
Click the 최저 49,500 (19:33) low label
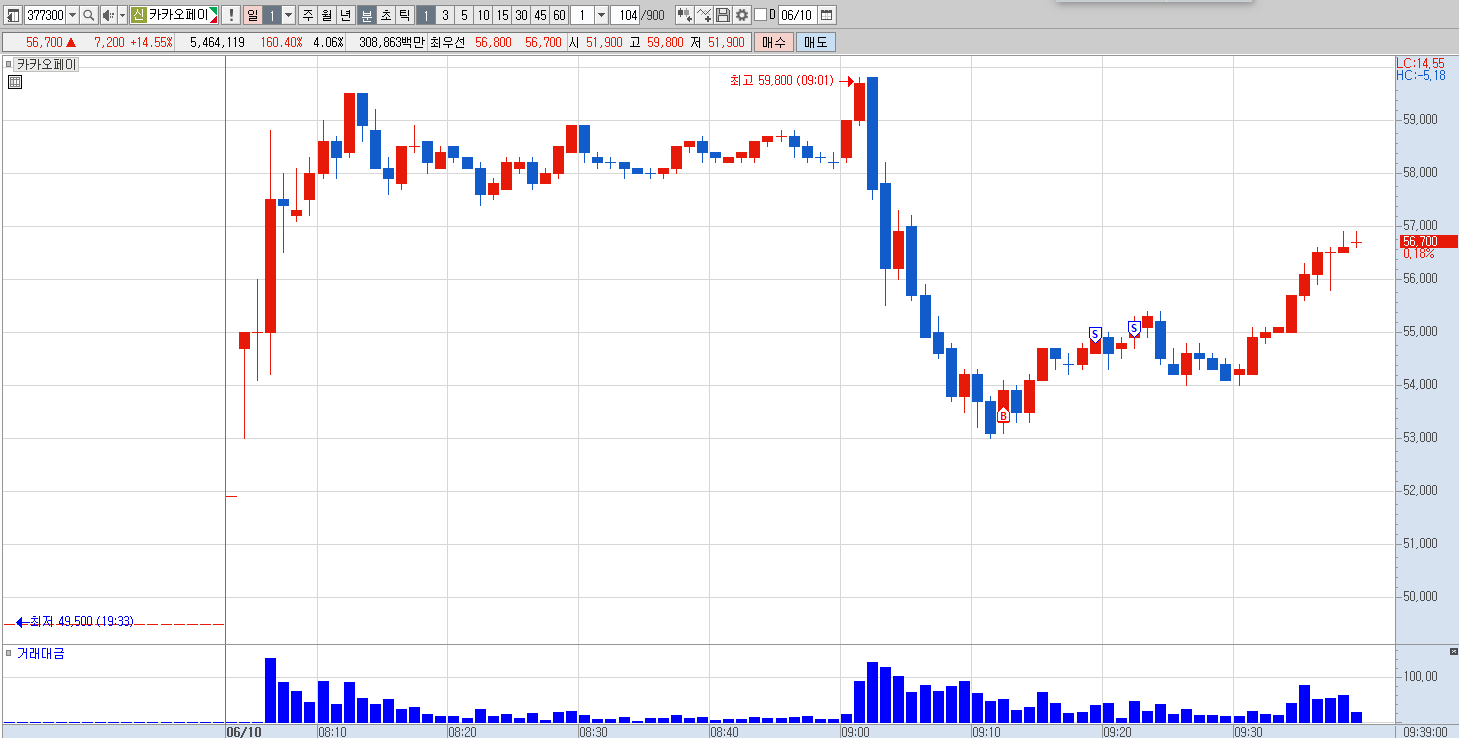(x=81, y=621)
